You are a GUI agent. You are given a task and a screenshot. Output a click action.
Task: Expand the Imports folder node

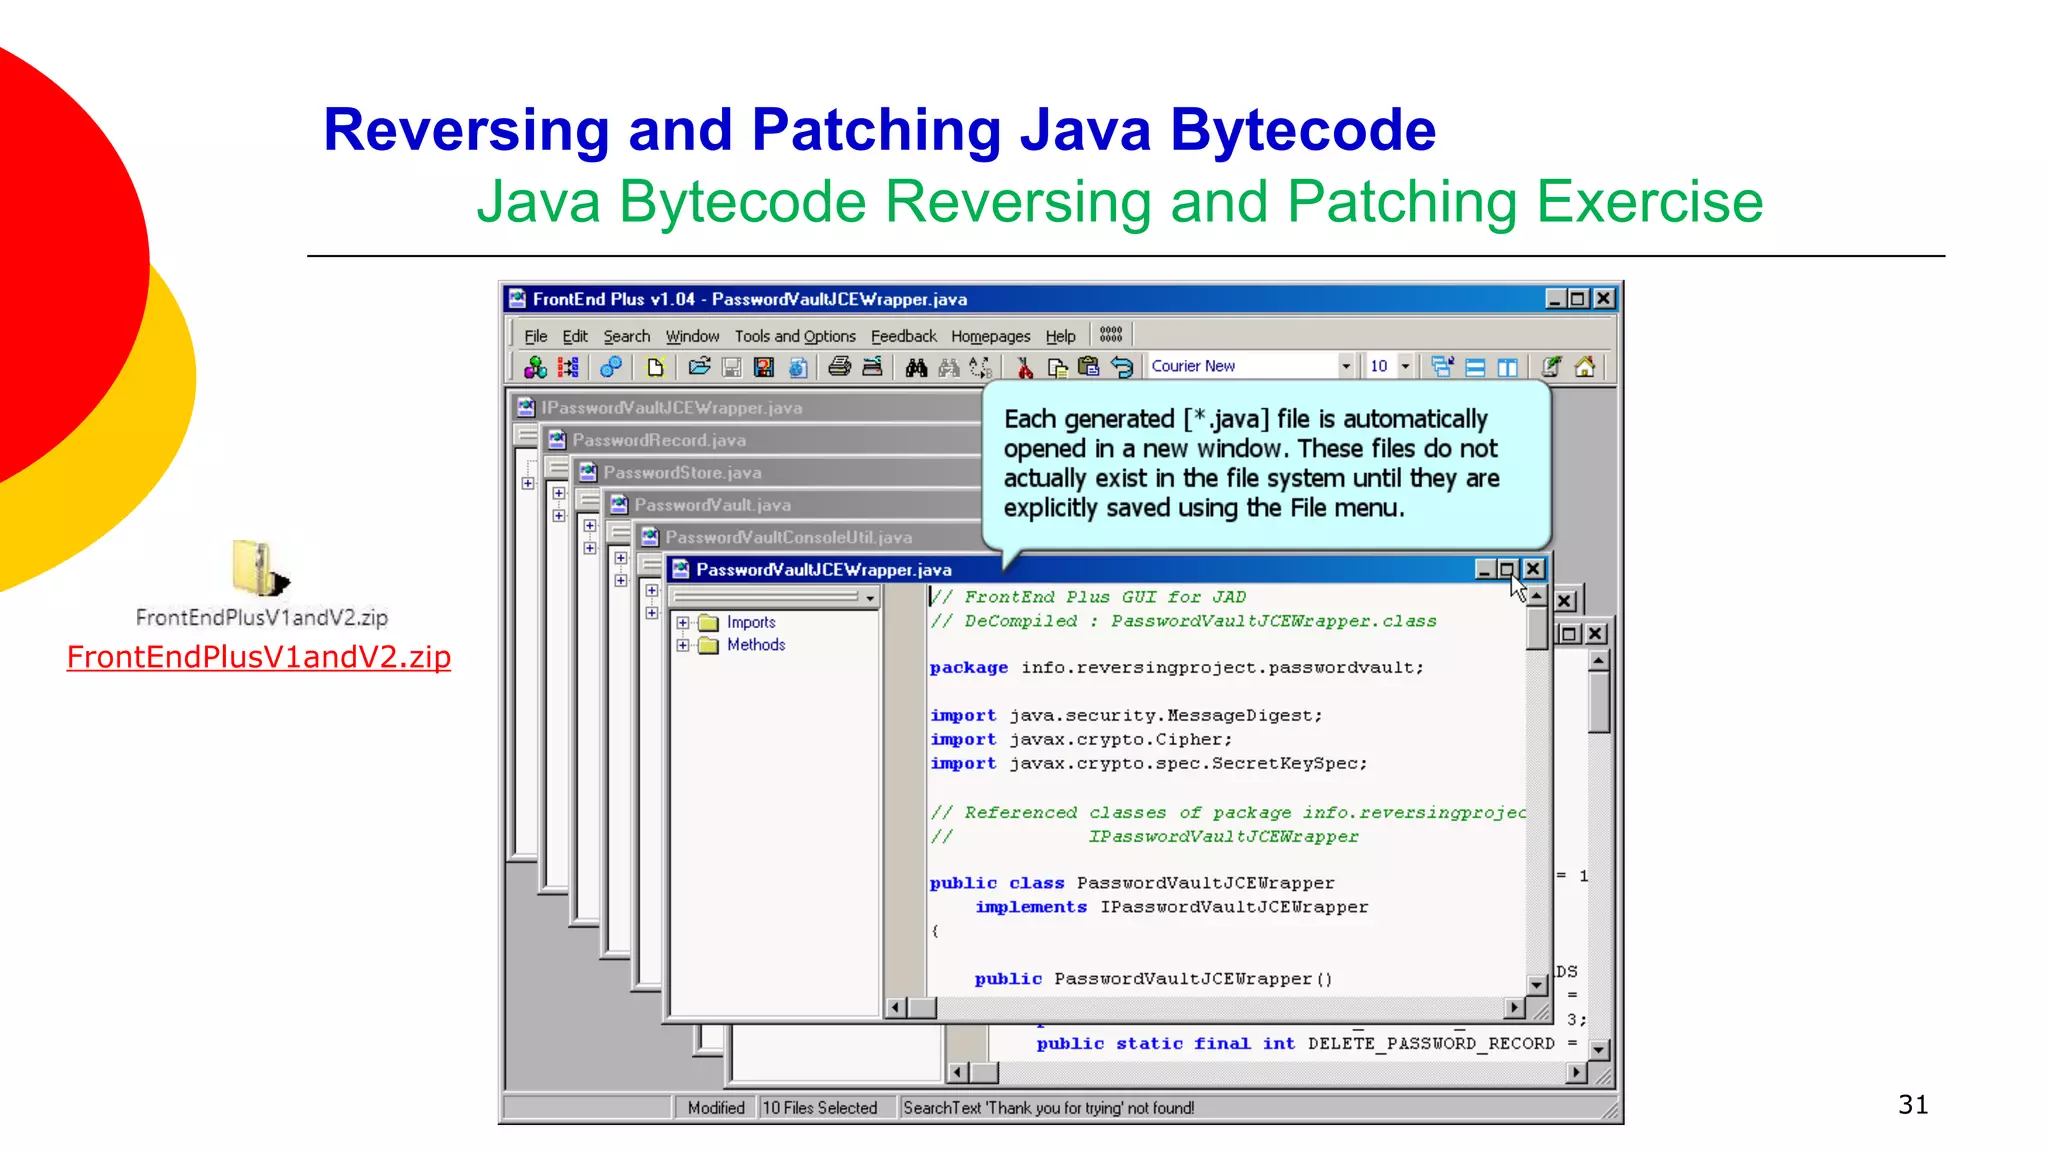(x=683, y=623)
